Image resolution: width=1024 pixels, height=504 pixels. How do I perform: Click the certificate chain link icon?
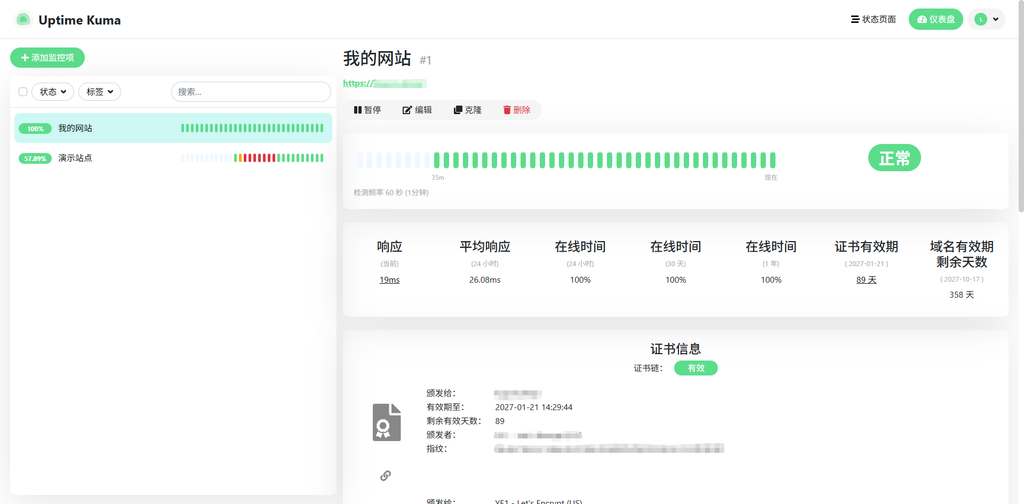point(385,476)
